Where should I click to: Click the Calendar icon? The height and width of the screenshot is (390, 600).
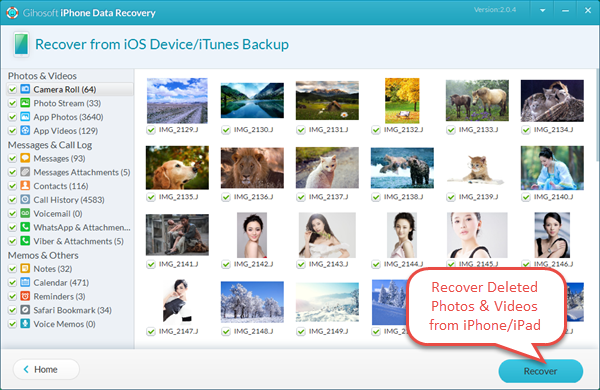point(25,282)
